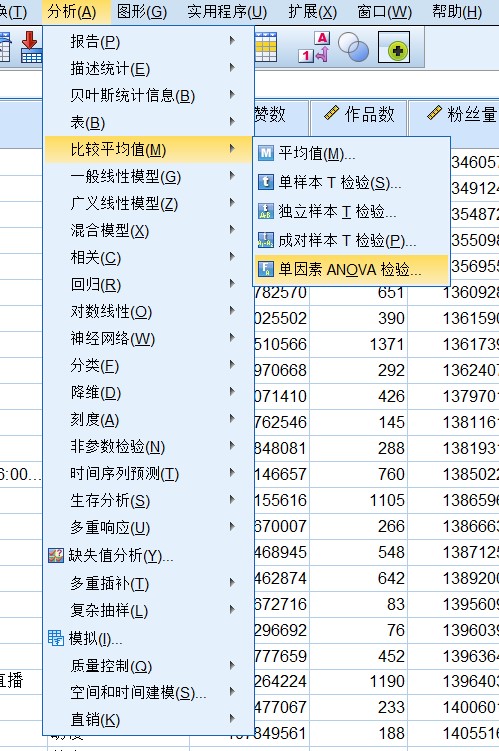This screenshot has height=751, width=499.
Task: Select cell with value 1190
Action: (x=359, y=681)
